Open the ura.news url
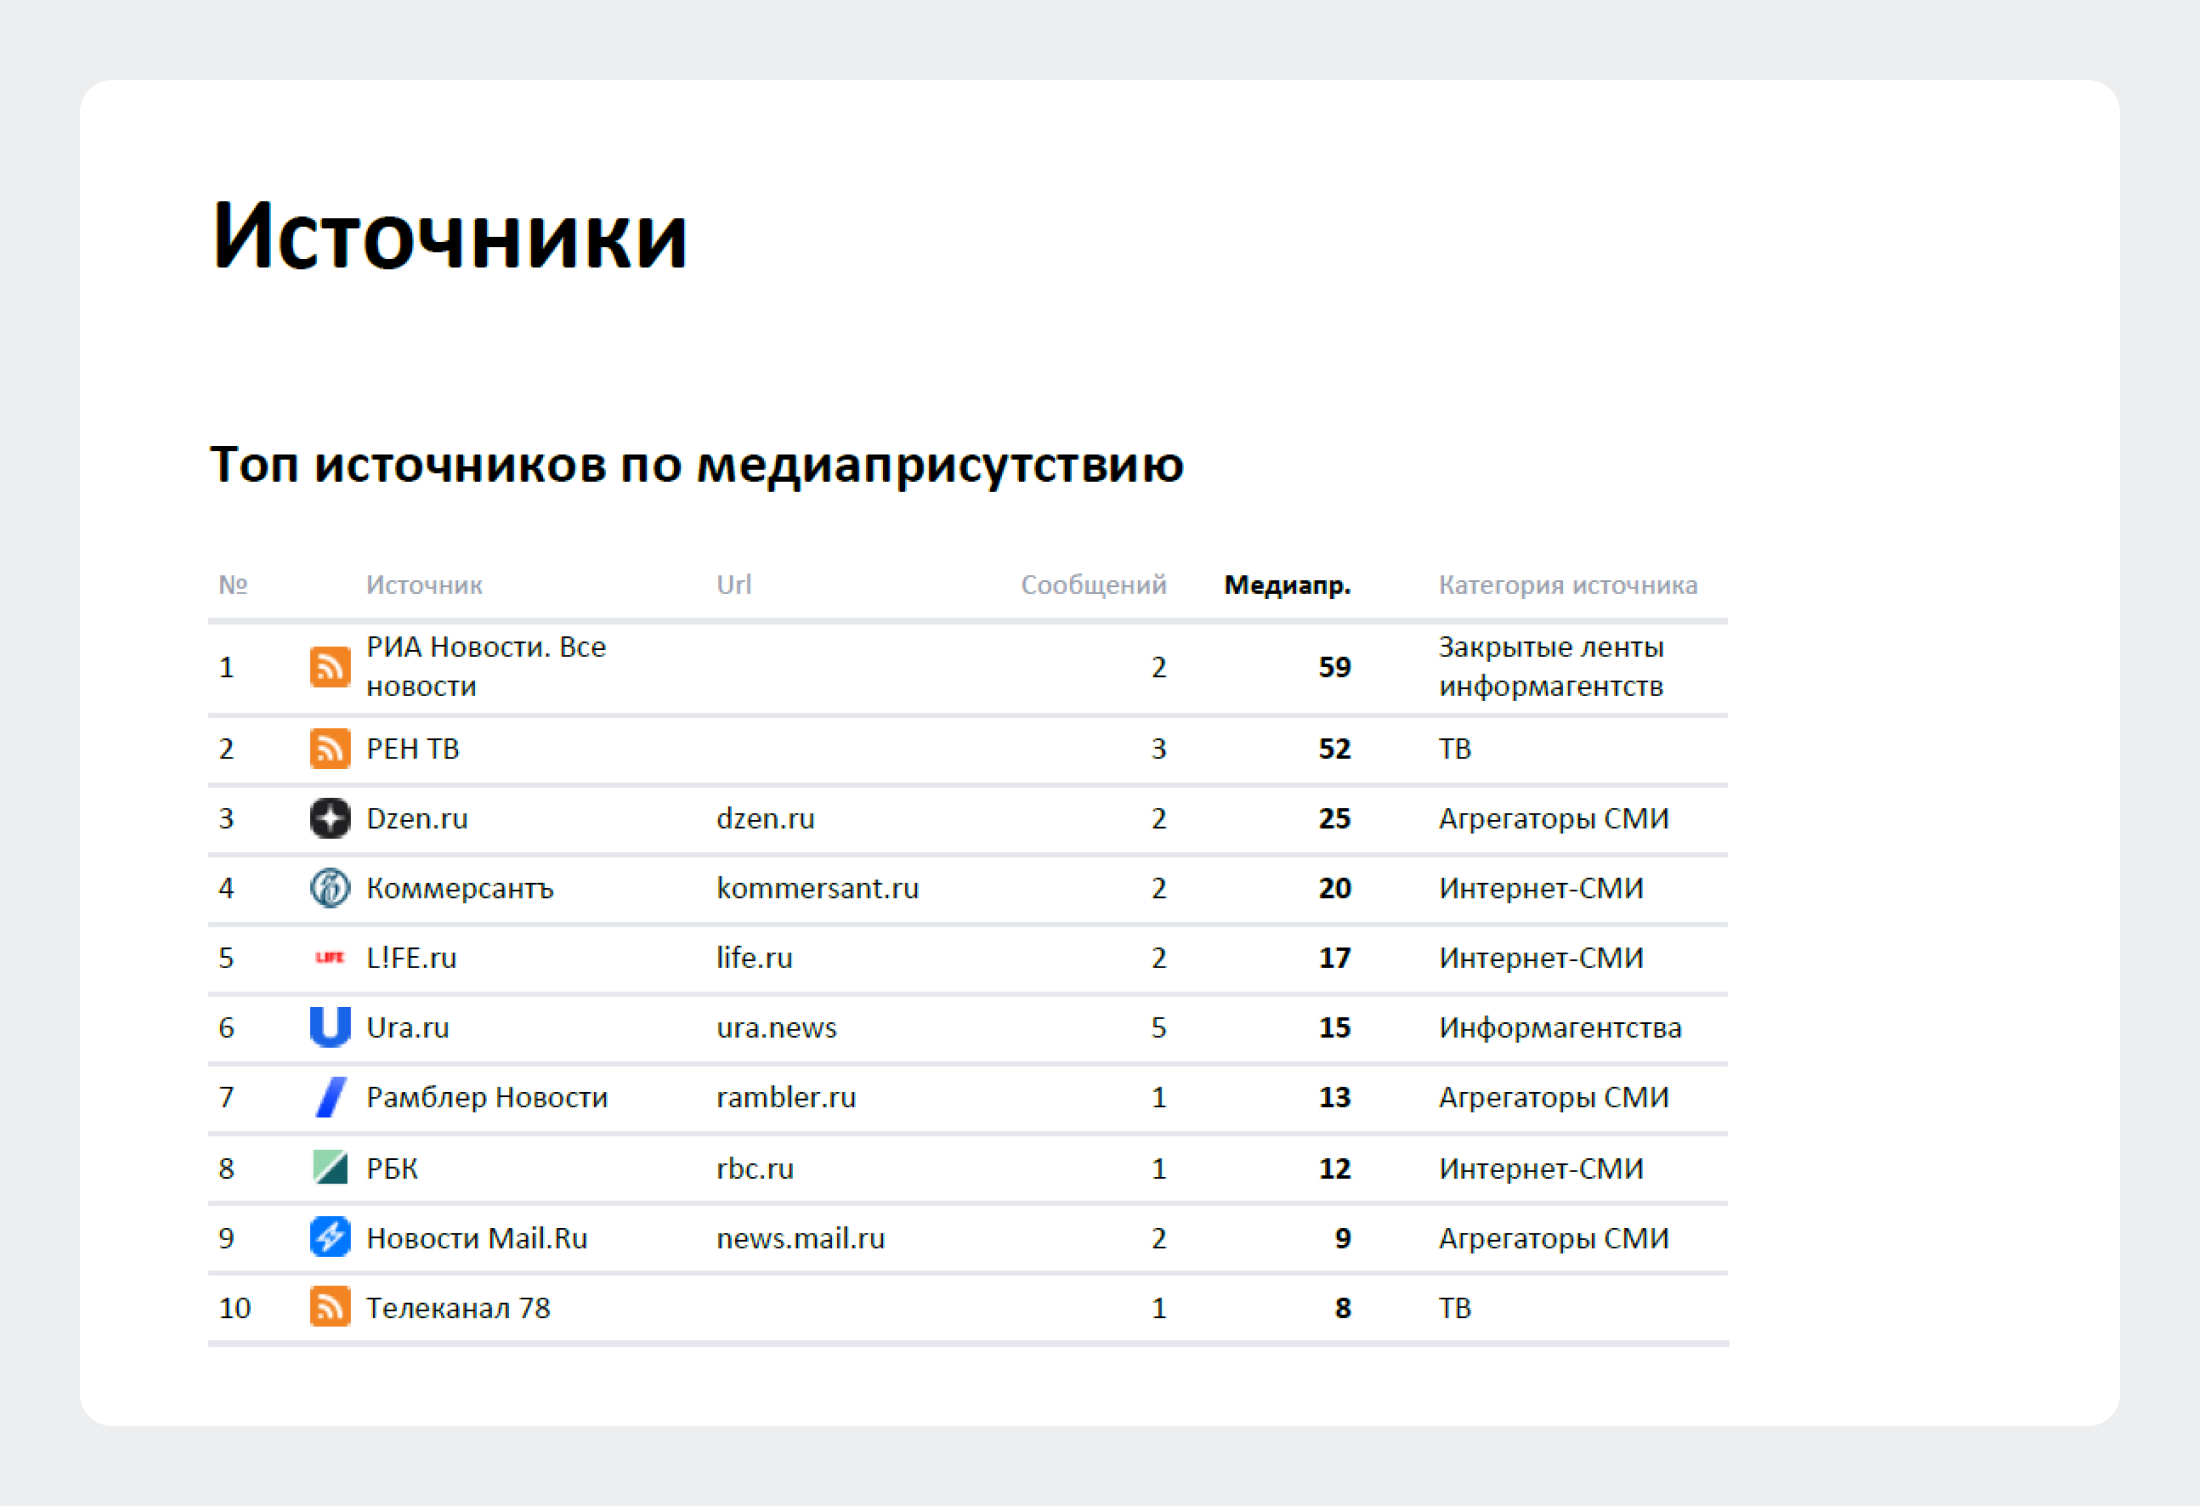Image resolution: width=2200 pixels, height=1506 pixels. pos(776,1027)
